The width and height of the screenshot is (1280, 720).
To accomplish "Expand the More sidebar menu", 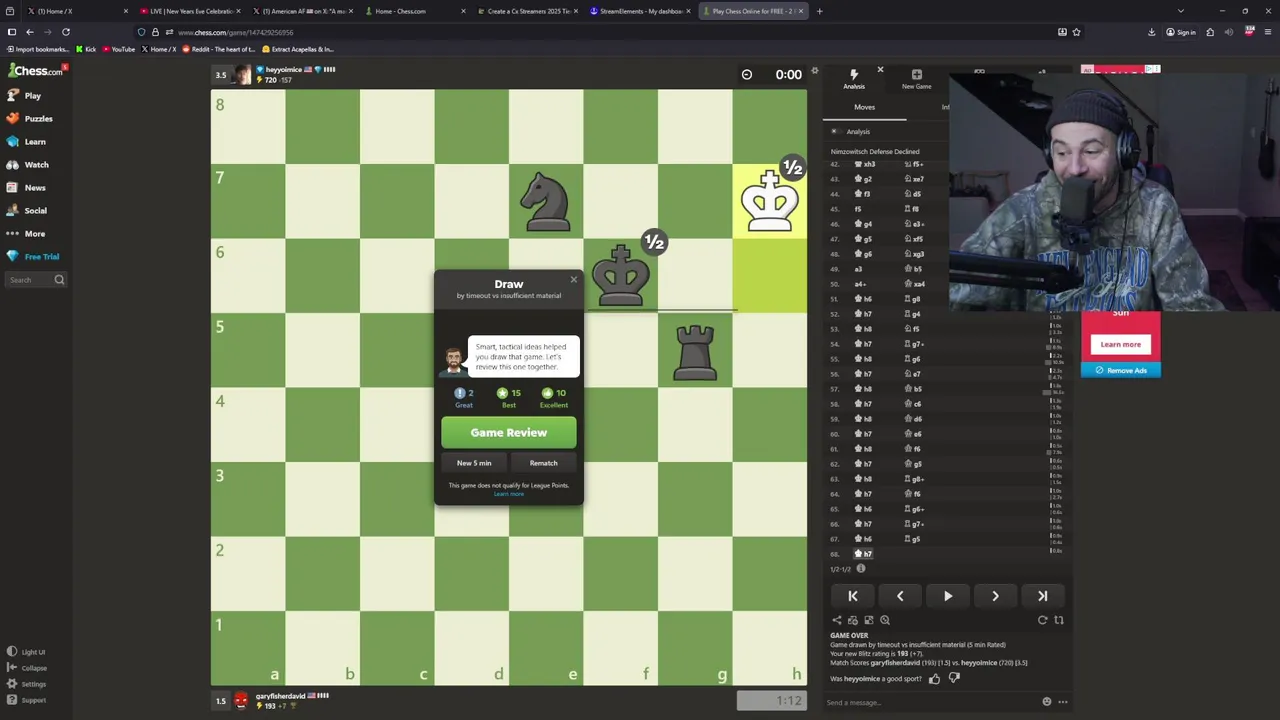I will pyautogui.click(x=27, y=234).
